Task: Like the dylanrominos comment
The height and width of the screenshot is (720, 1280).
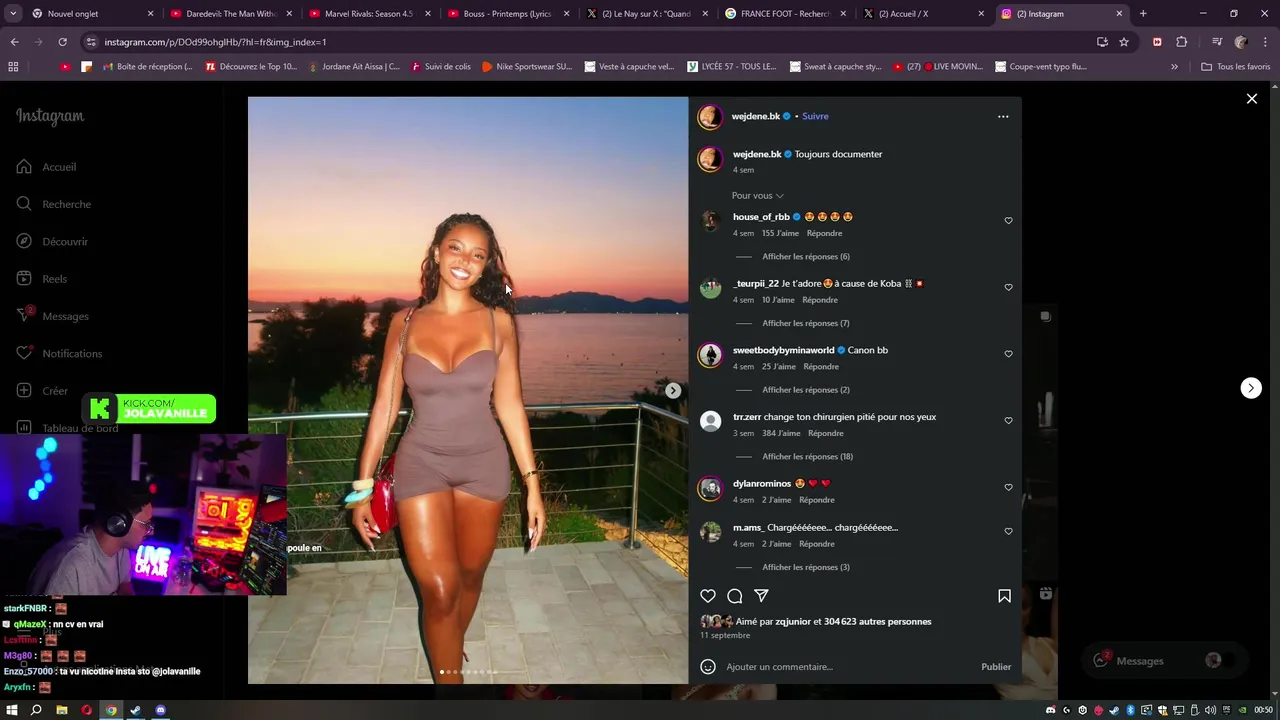Action: pyautogui.click(x=1008, y=487)
